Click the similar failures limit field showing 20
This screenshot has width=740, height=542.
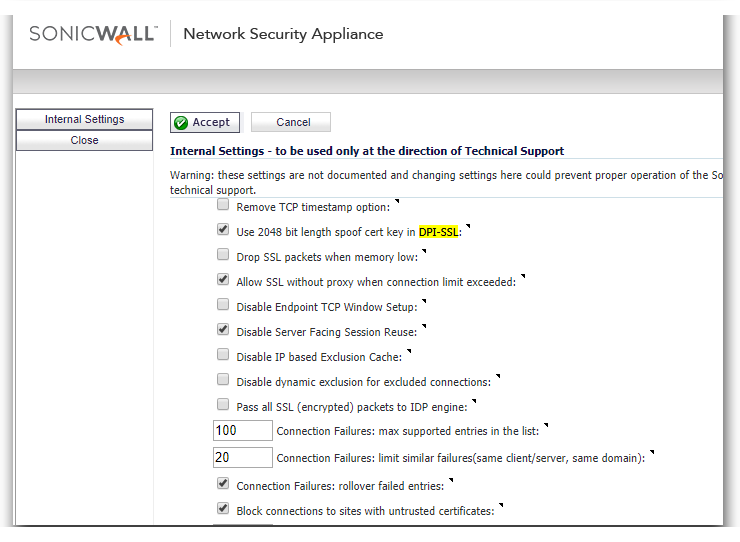point(243,457)
